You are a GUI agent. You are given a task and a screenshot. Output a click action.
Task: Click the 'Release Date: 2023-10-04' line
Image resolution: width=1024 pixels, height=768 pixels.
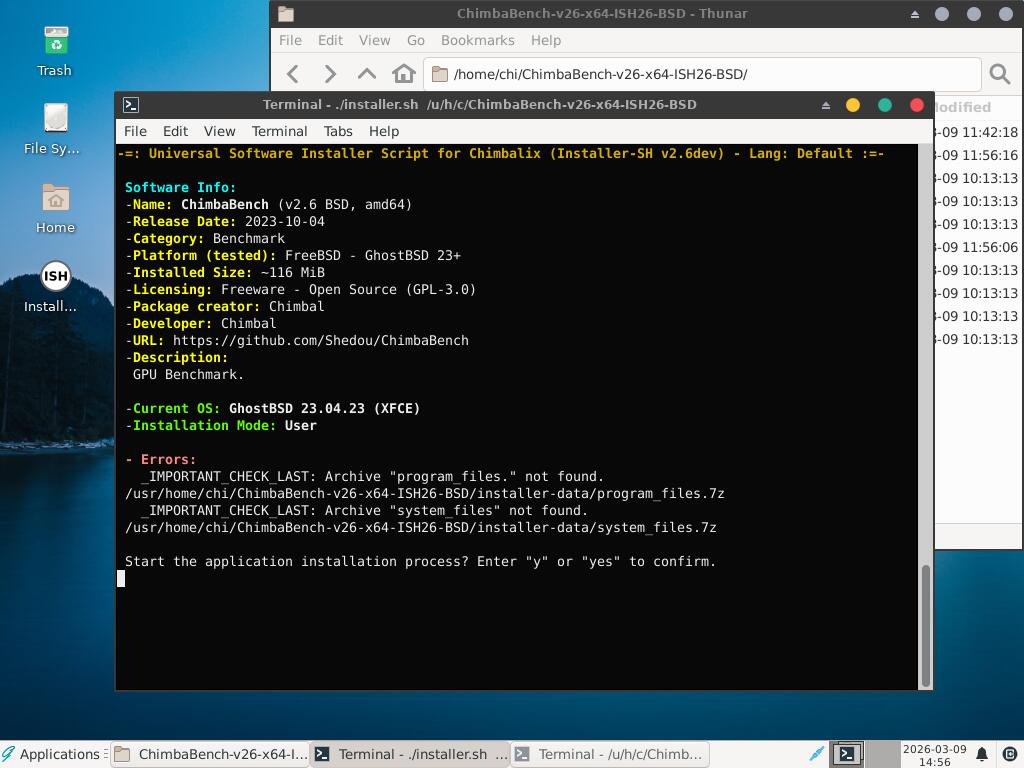point(225,221)
